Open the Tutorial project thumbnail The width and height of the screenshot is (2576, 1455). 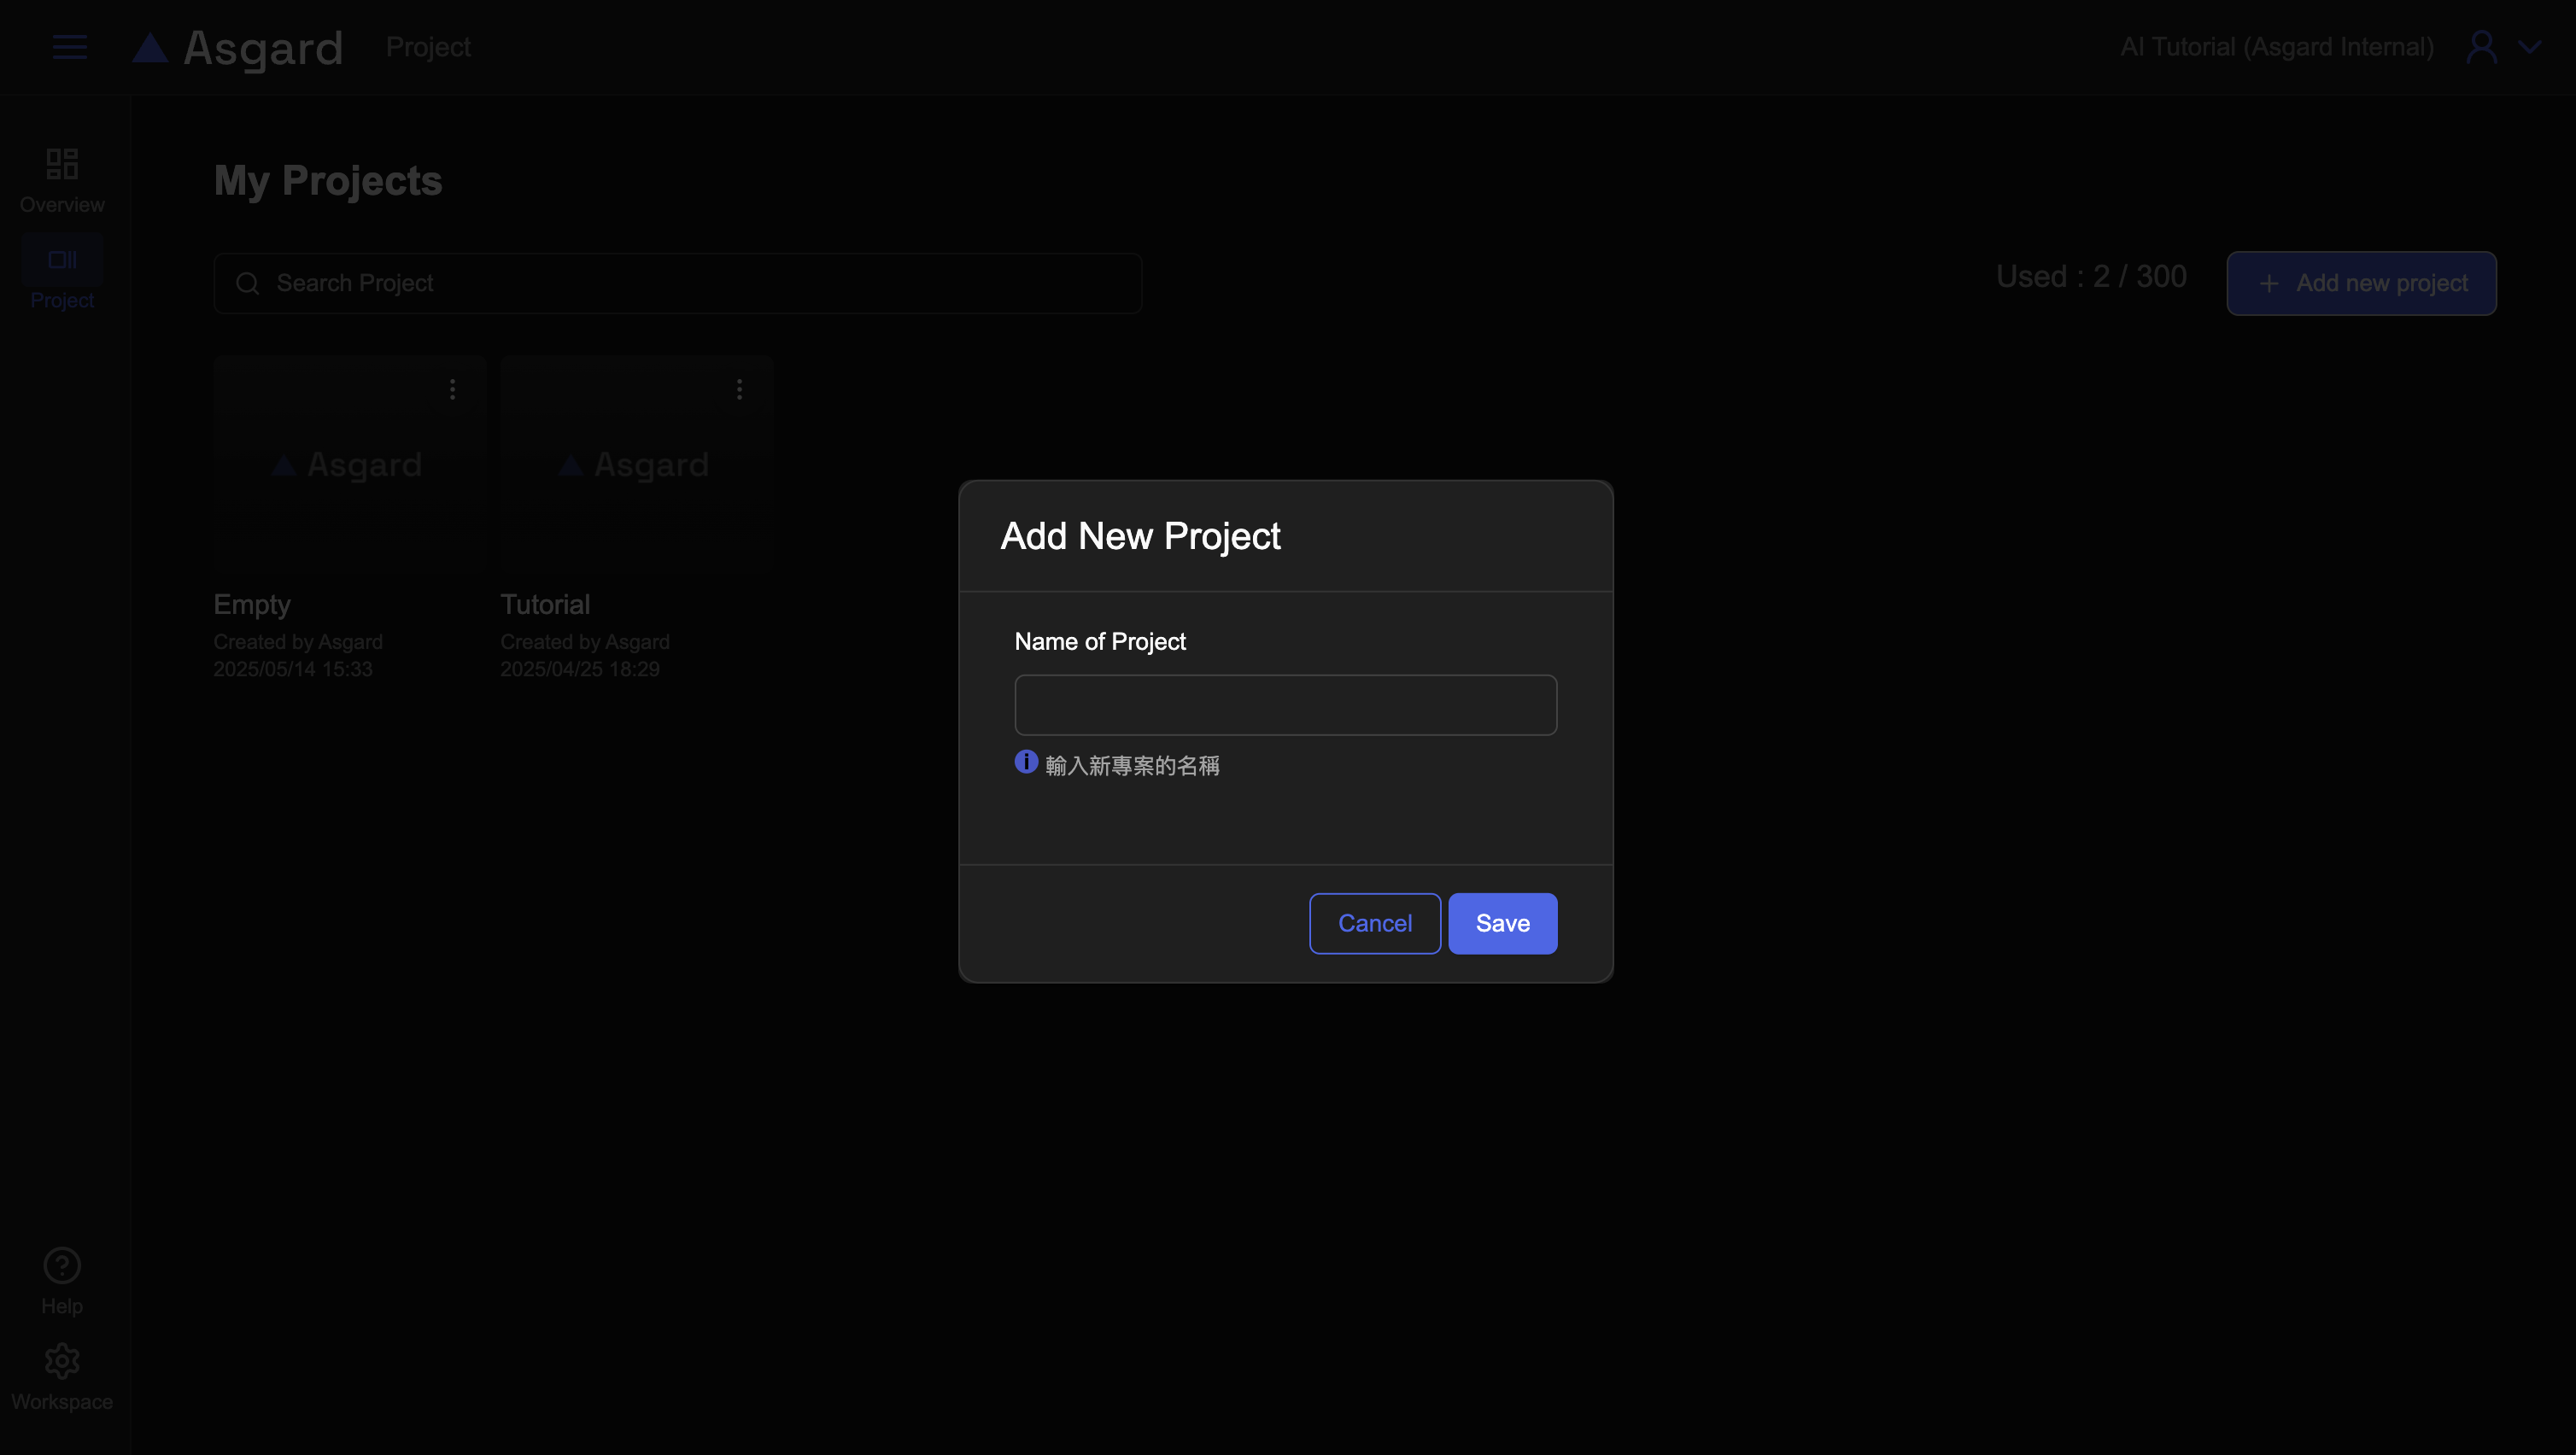pos(637,464)
